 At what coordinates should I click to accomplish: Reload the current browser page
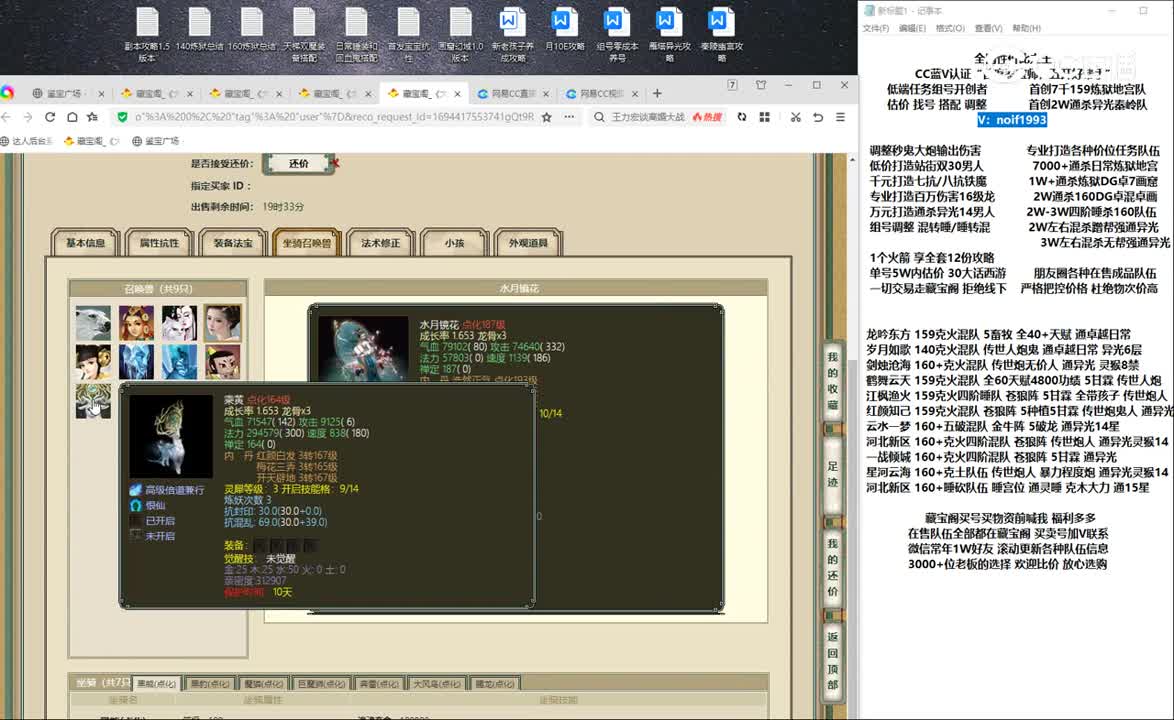(49, 117)
